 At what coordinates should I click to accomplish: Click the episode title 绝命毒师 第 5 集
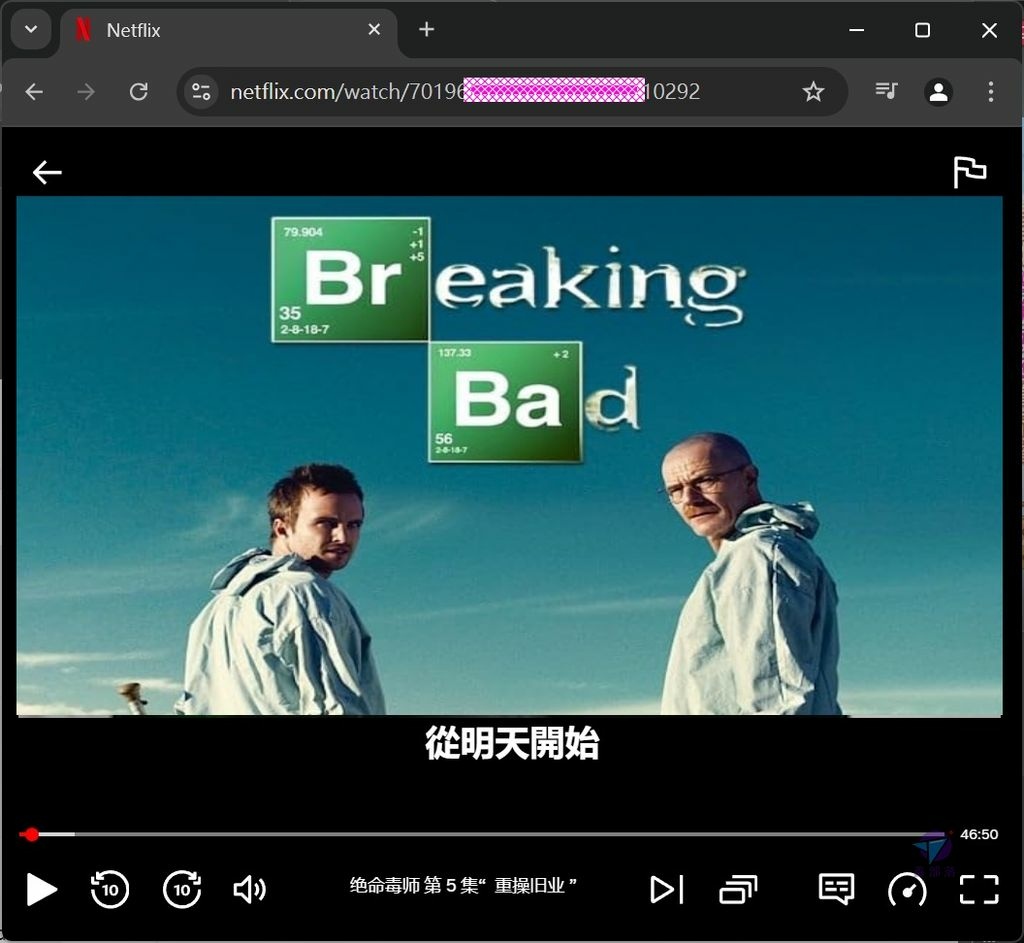tap(463, 886)
